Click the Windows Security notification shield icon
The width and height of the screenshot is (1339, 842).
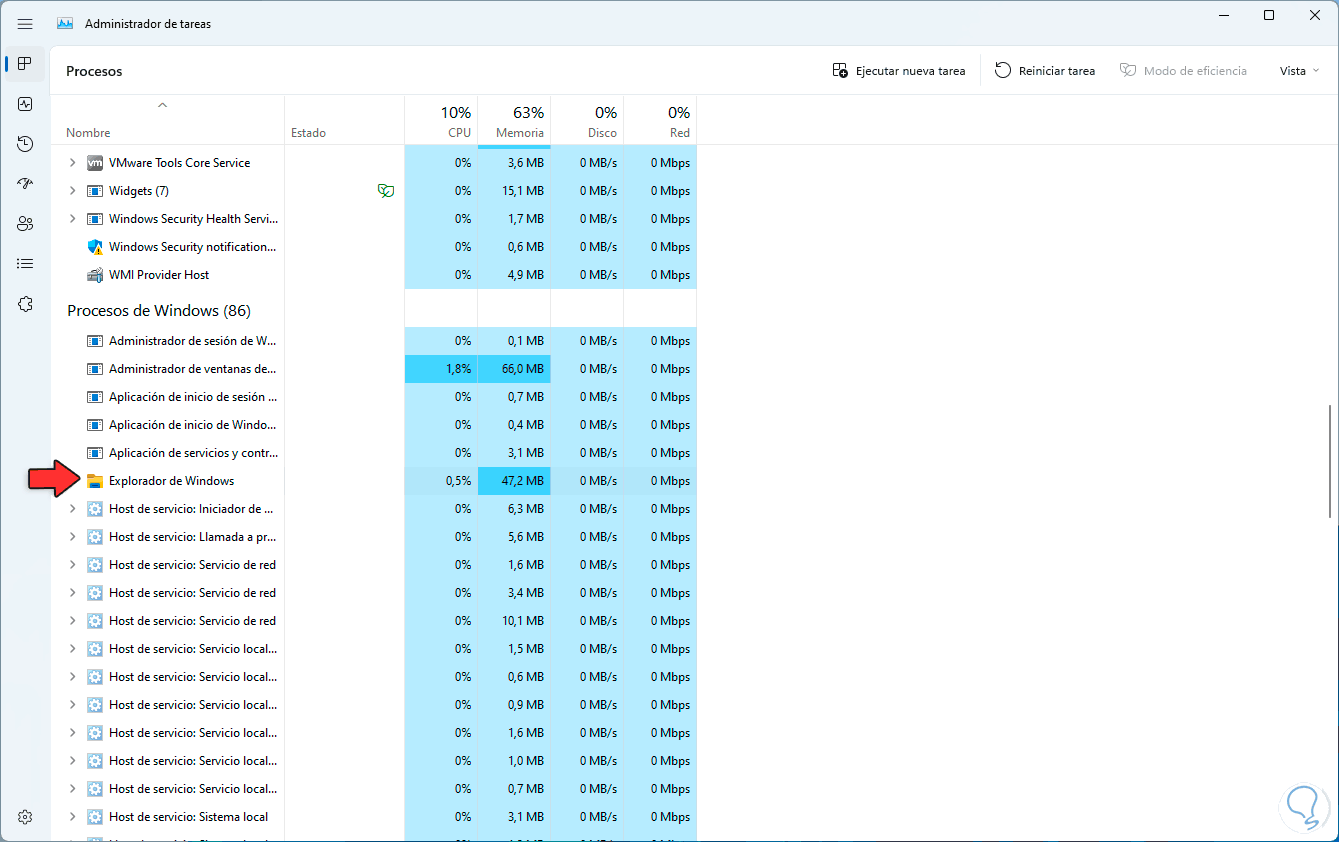(x=95, y=247)
